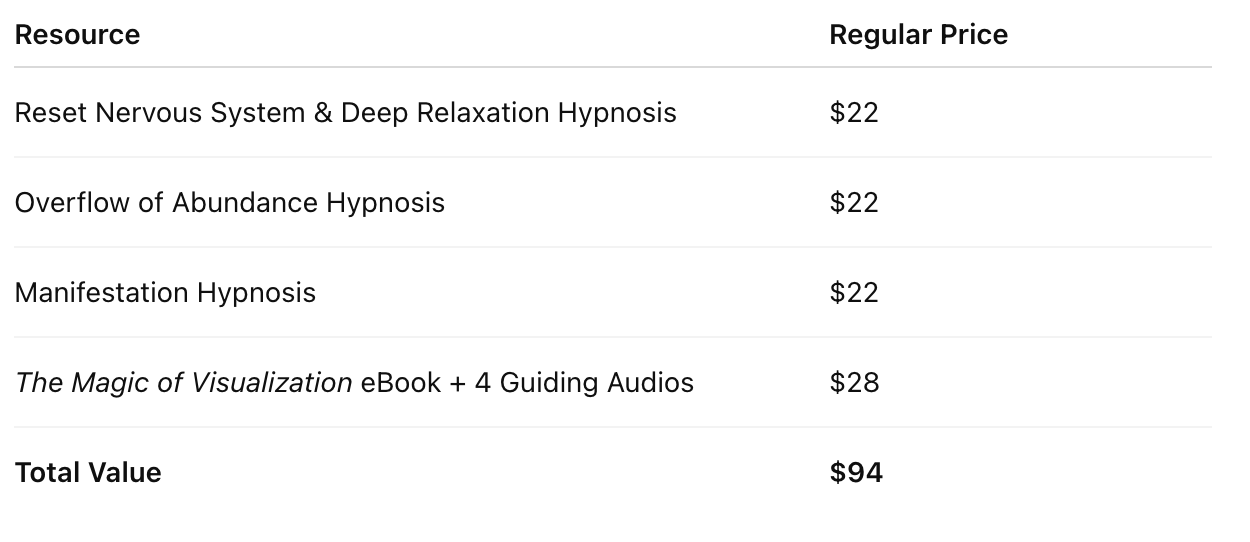This screenshot has height=542, width=1250.
Task: Click the $28 eBook price
Action: (853, 383)
